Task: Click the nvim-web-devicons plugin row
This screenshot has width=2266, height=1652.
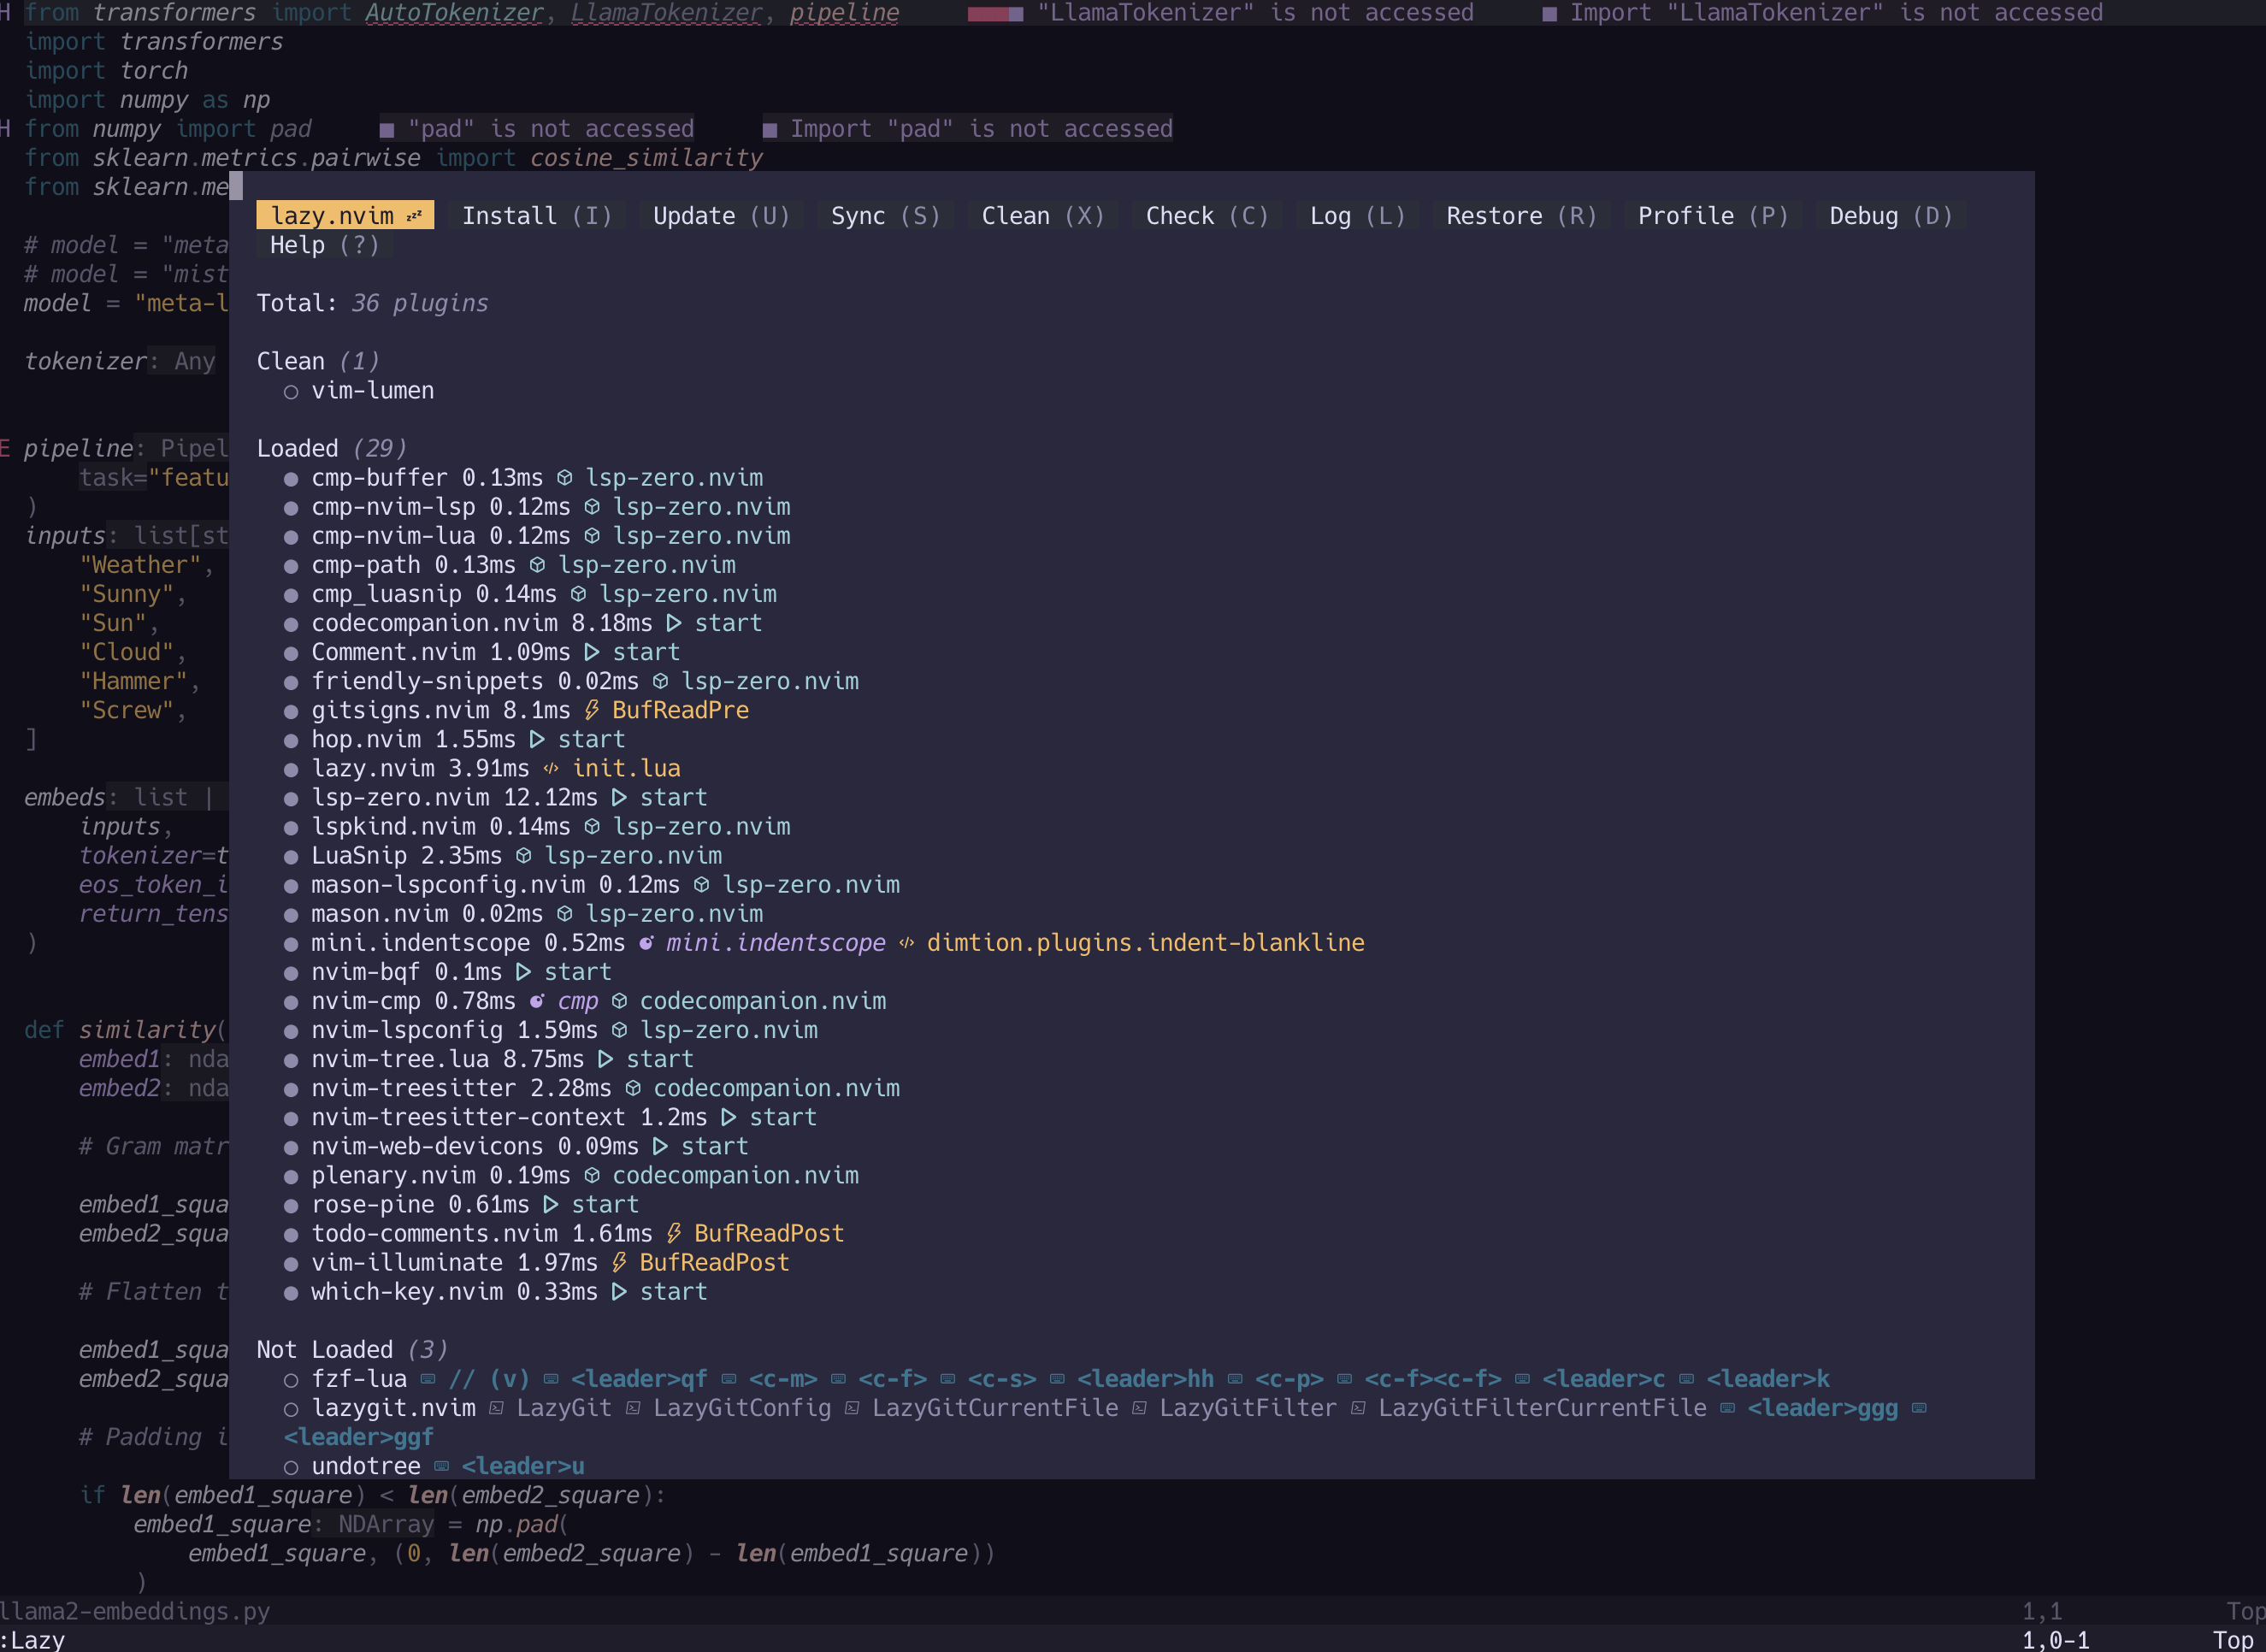Action: (516, 1146)
